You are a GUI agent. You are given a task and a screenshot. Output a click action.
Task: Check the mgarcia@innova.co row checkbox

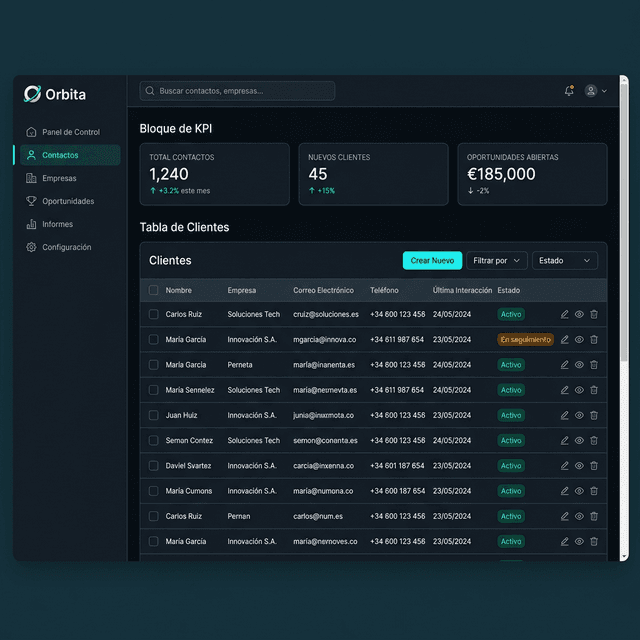point(153,340)
